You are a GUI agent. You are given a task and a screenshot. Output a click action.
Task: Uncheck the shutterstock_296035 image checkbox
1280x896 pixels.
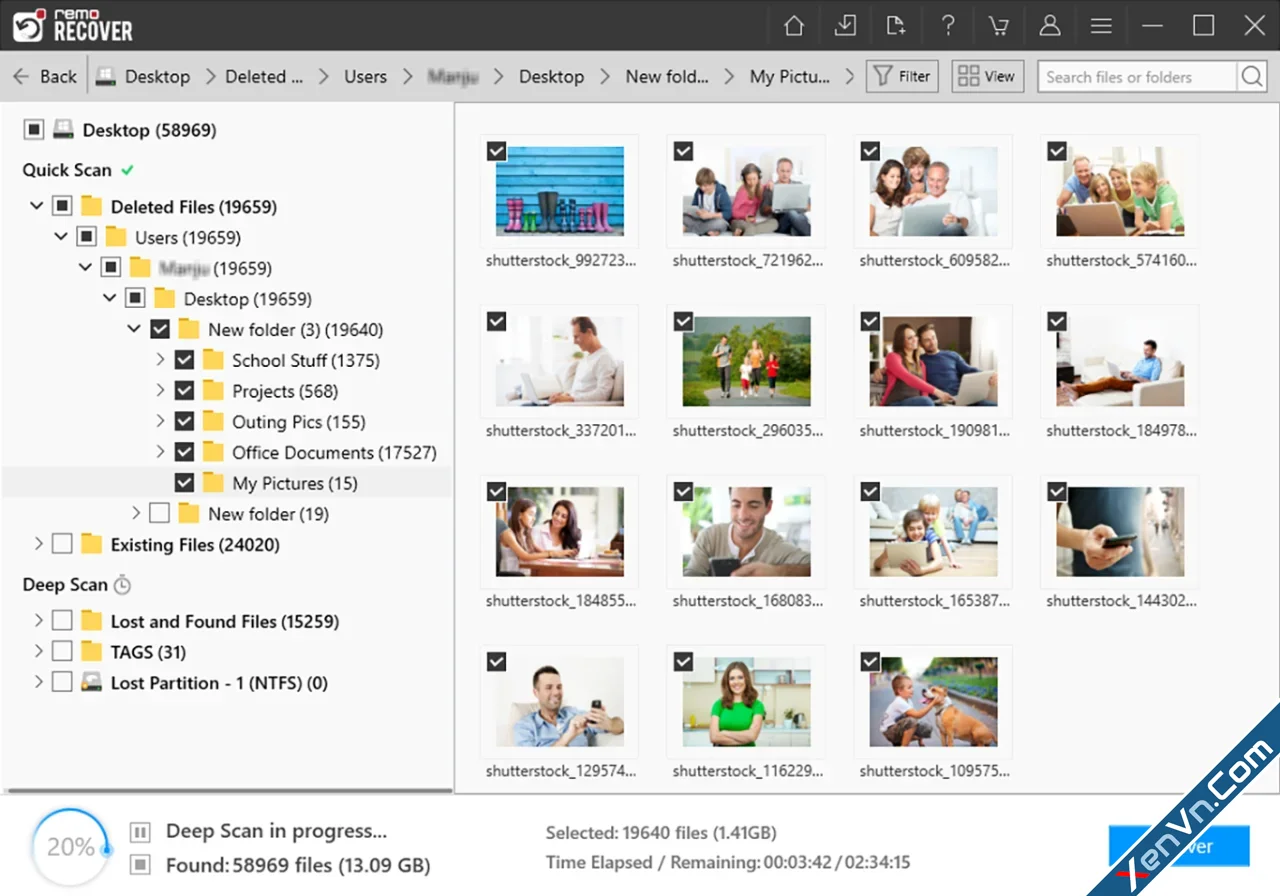pyautogui.click(x=683, y=321)
